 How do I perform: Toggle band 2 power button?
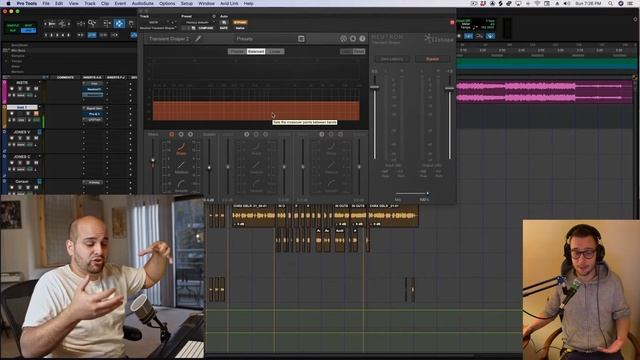tap(247, 134)
